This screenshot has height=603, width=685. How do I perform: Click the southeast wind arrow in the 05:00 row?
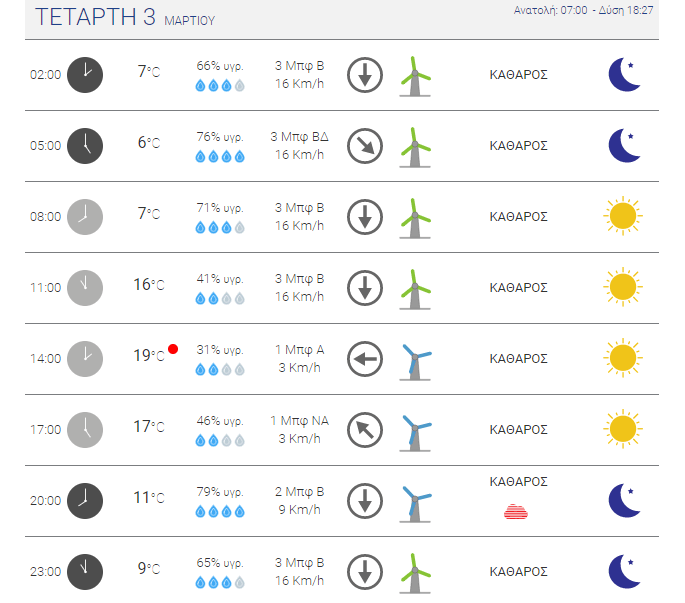tap(365, 146)
